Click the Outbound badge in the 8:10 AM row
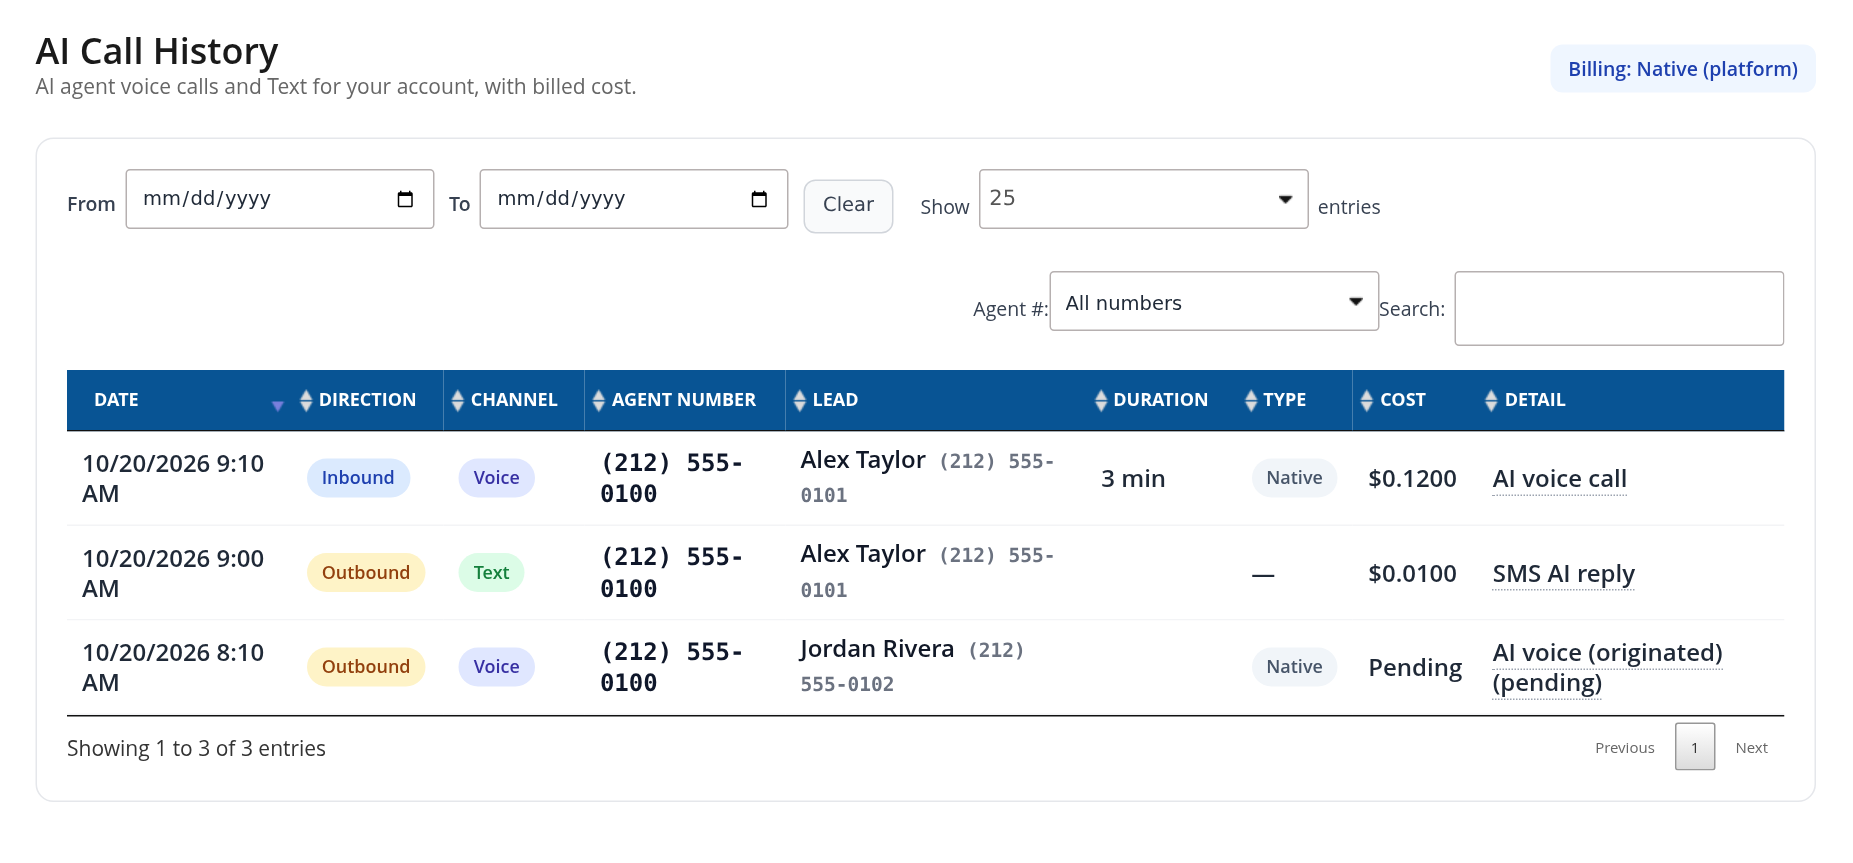Image resolution: width=1853 pixels, height=863 pixels. click(x=366, y=667)
